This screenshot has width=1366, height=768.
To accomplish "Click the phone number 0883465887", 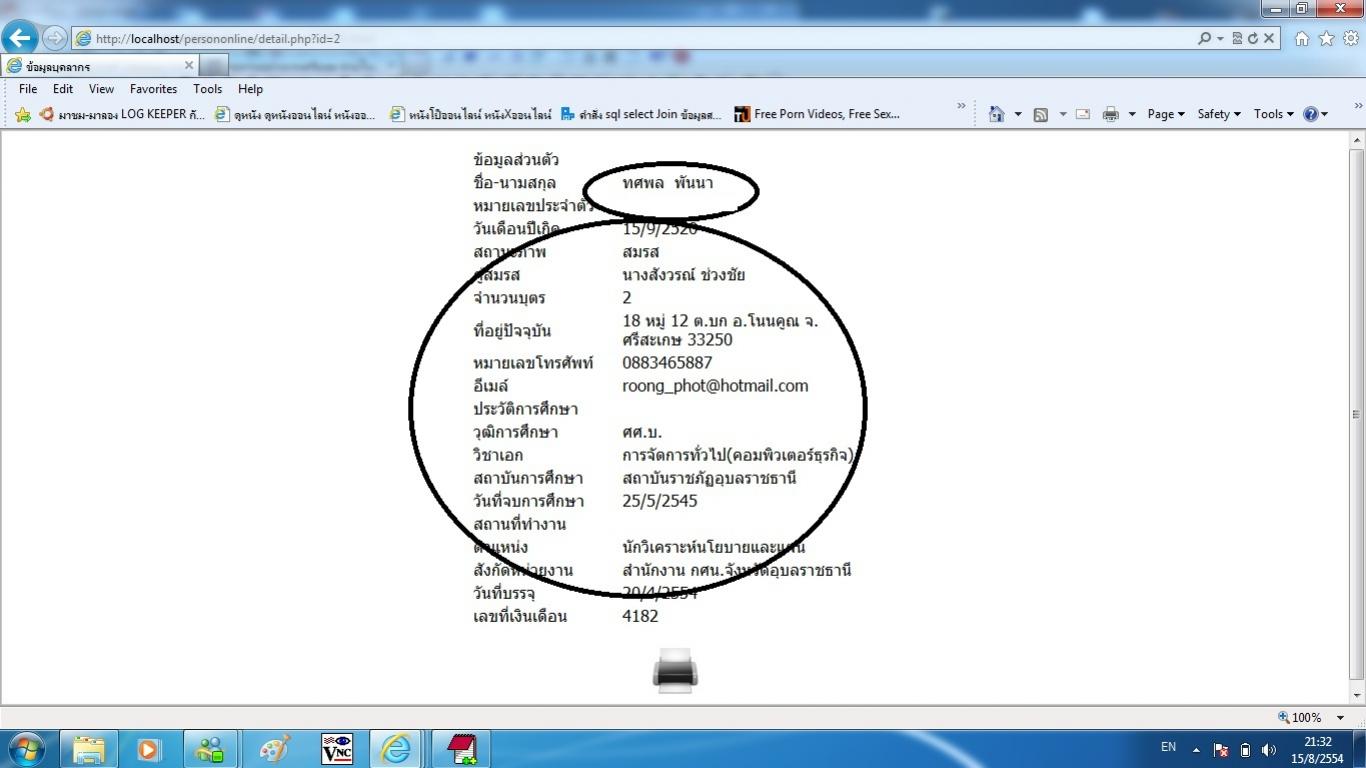I will pos(667,363).
